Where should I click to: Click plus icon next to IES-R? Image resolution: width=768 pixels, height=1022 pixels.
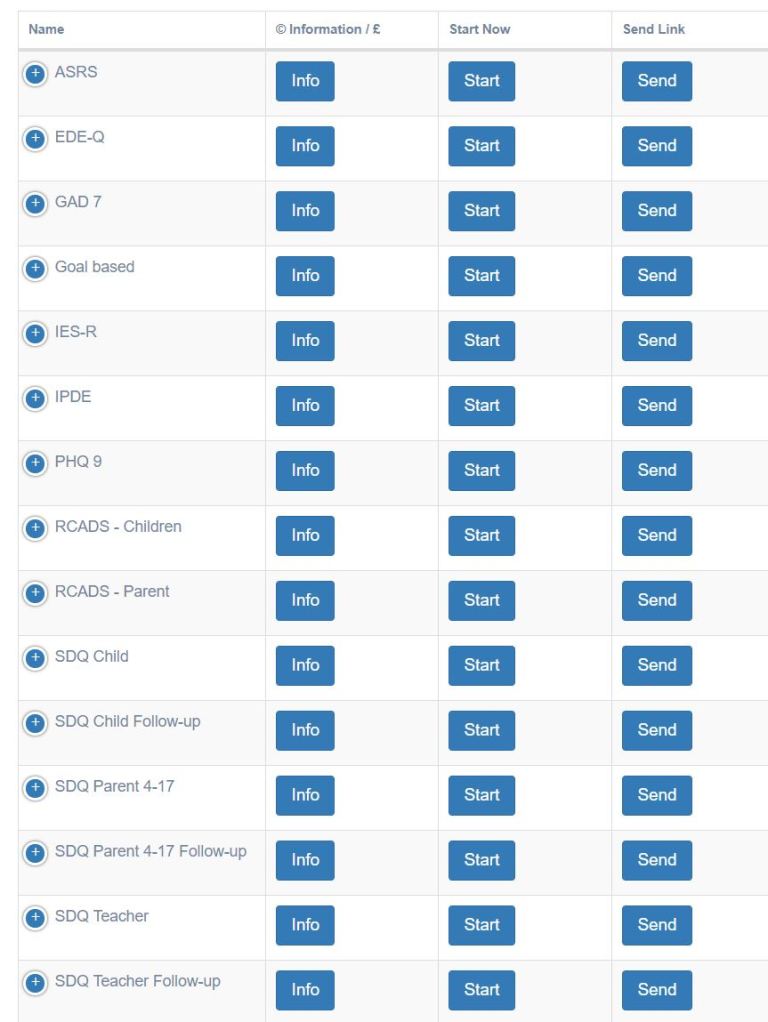[35, 334]
